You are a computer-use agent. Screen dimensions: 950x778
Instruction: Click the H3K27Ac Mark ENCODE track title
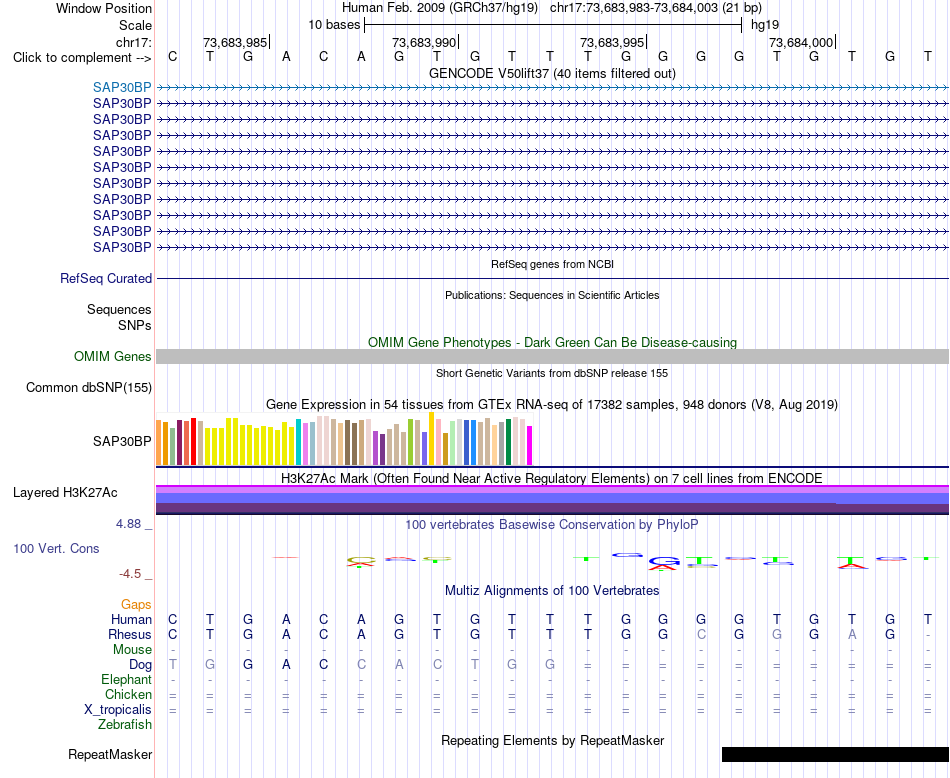pos(552,478)
